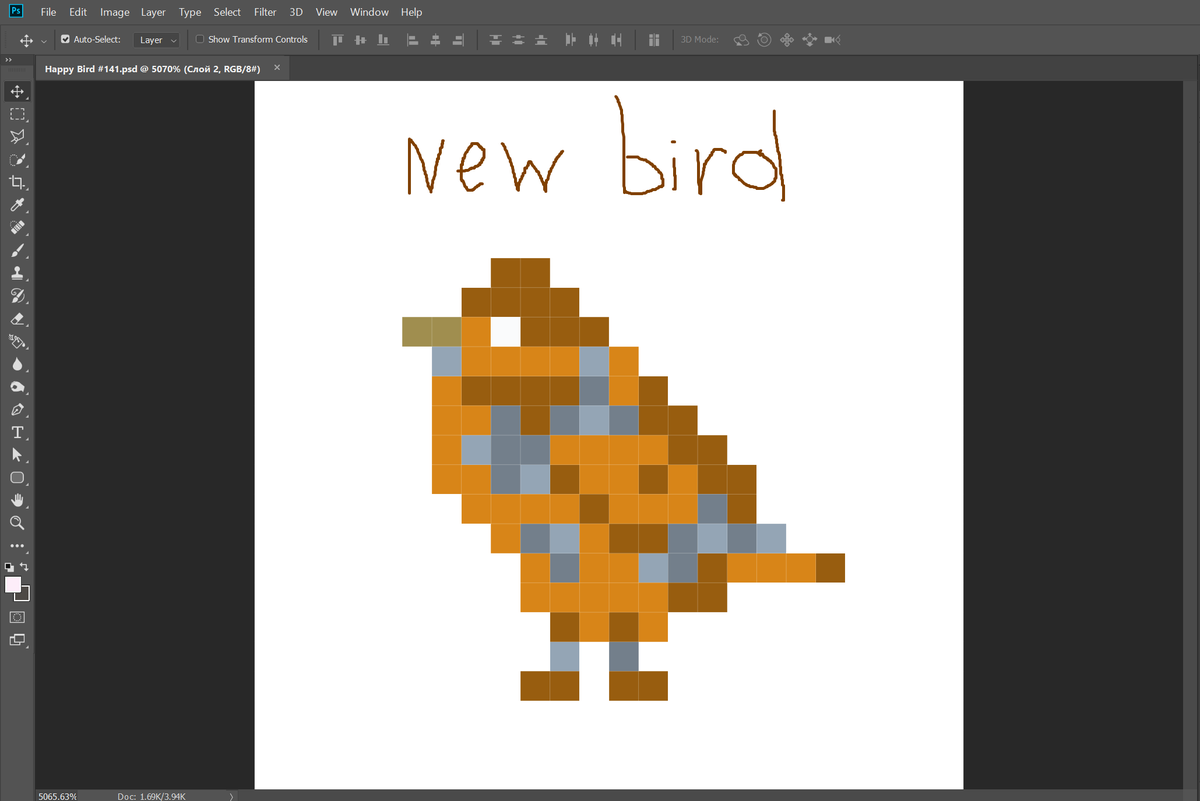This screenshot has height=801, width=1200.
Task: Select the Rectangular Marquee tool
Action: [17, 114]
